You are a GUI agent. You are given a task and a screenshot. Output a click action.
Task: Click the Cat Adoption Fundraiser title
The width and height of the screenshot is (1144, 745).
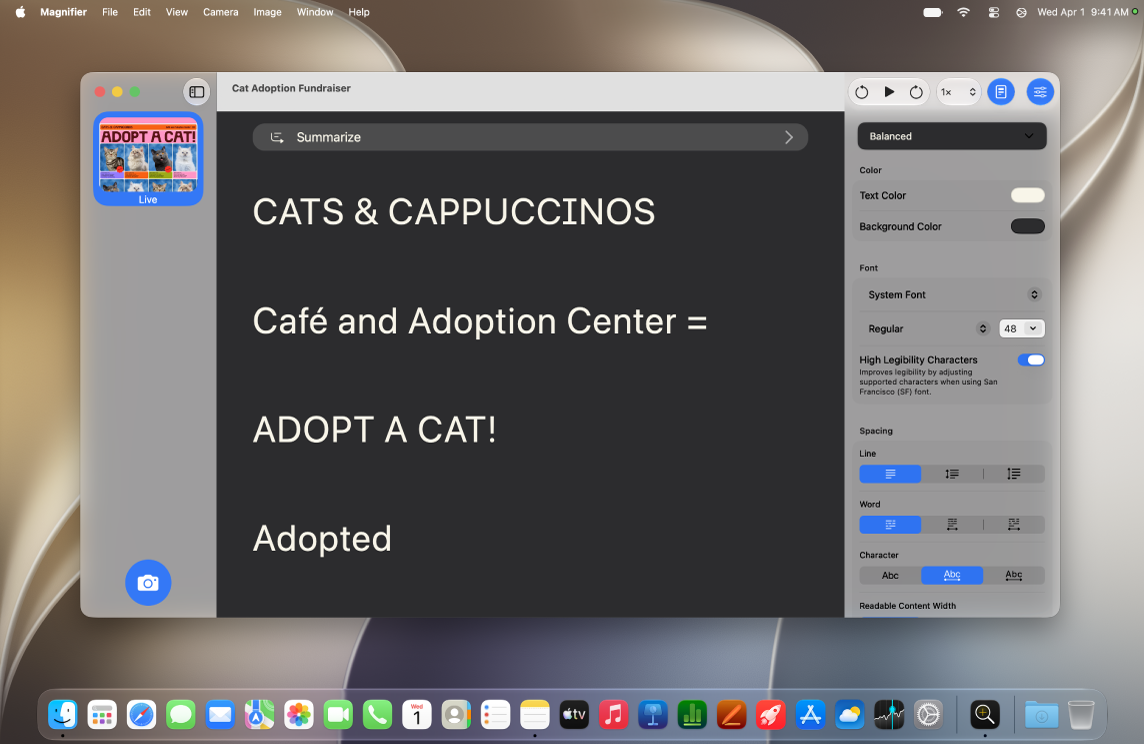tap(291, 88)
